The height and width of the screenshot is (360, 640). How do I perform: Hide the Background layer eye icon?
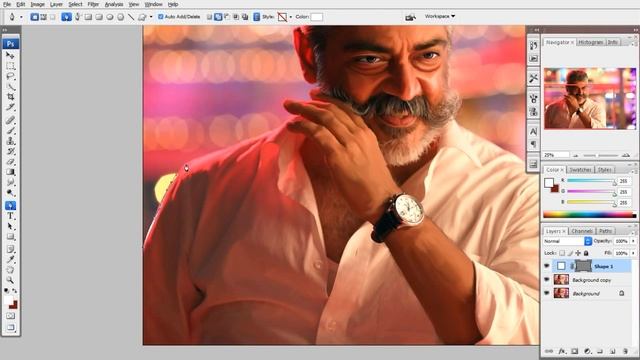point(547,293)
